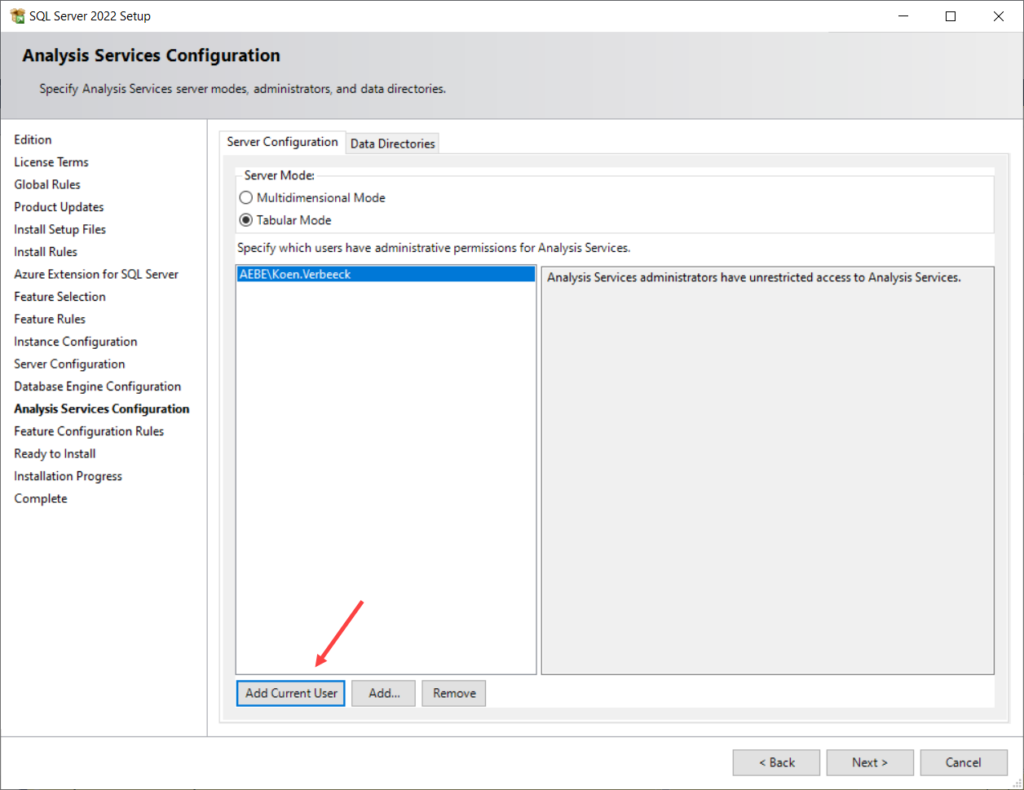Maximize the SQL Server 2022 Setup window
The image size is (1024, 790).
tap(951, 16)
